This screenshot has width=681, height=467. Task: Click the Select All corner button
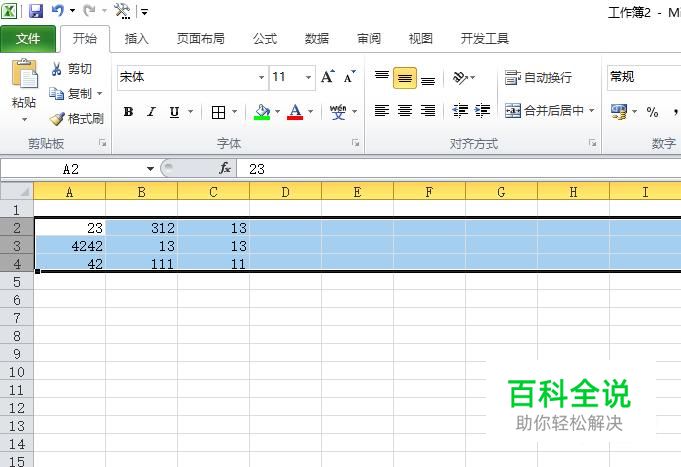coord(17,191)
